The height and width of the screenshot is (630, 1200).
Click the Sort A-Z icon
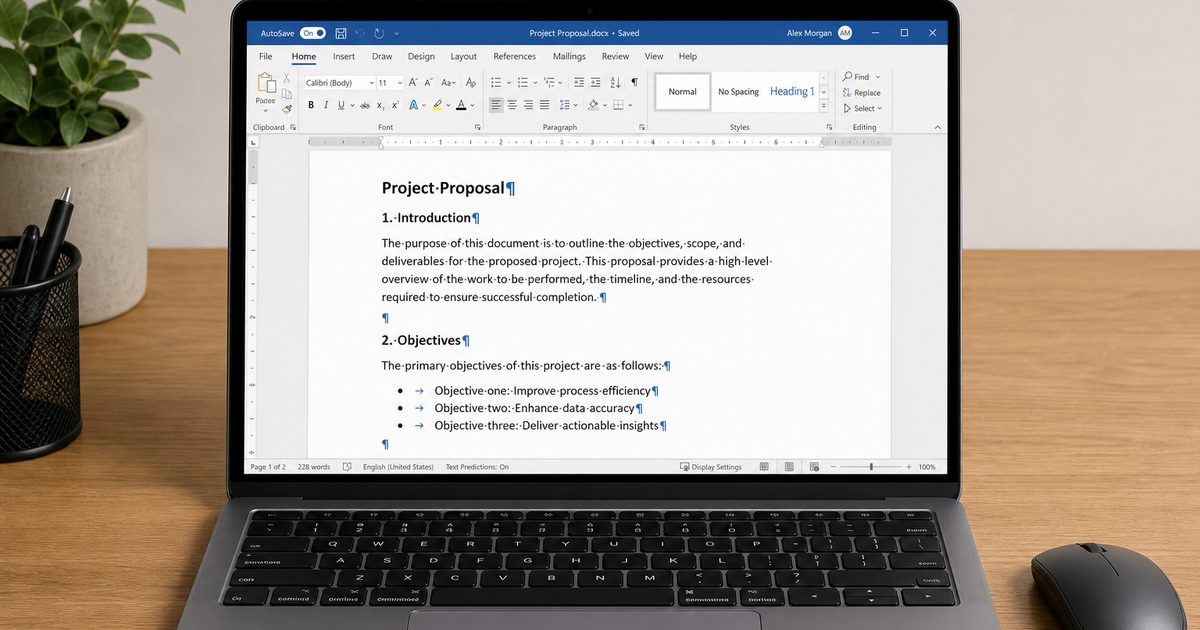click(x=615, y=82)
